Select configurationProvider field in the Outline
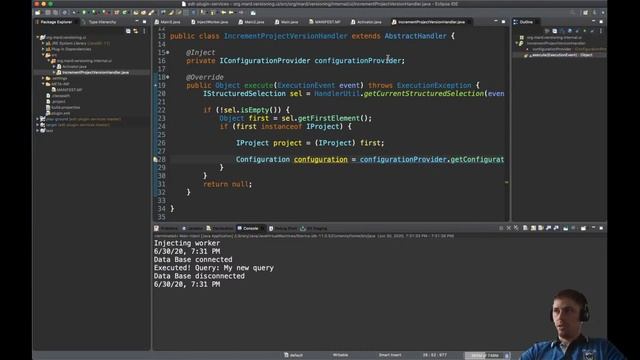This screenshot has width=640, height=360. coord(569,49)
